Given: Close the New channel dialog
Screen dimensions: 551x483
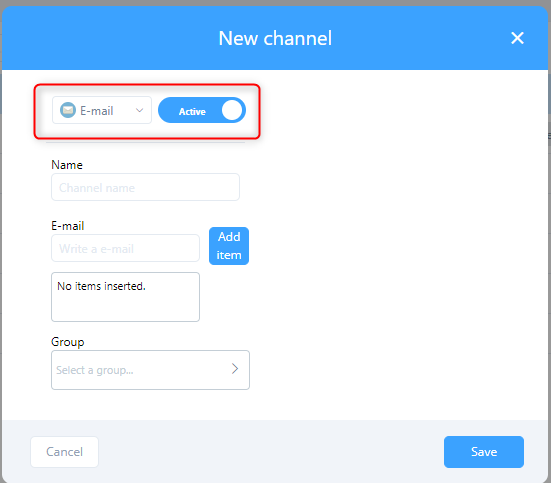Looking at the screenshot, I should tap(517, 38).
